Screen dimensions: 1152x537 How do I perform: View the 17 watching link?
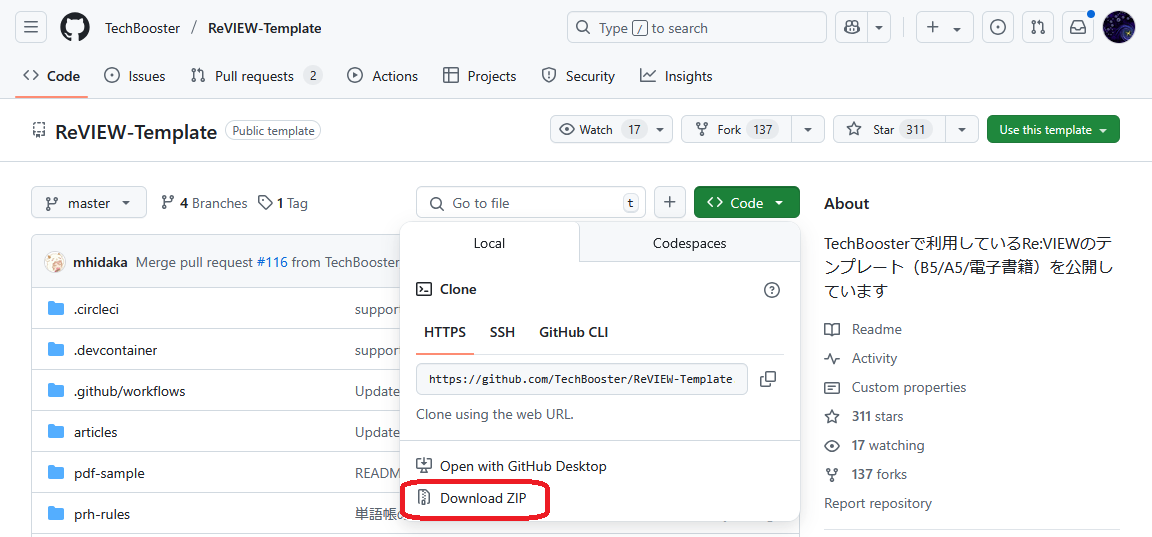(874, 445)
